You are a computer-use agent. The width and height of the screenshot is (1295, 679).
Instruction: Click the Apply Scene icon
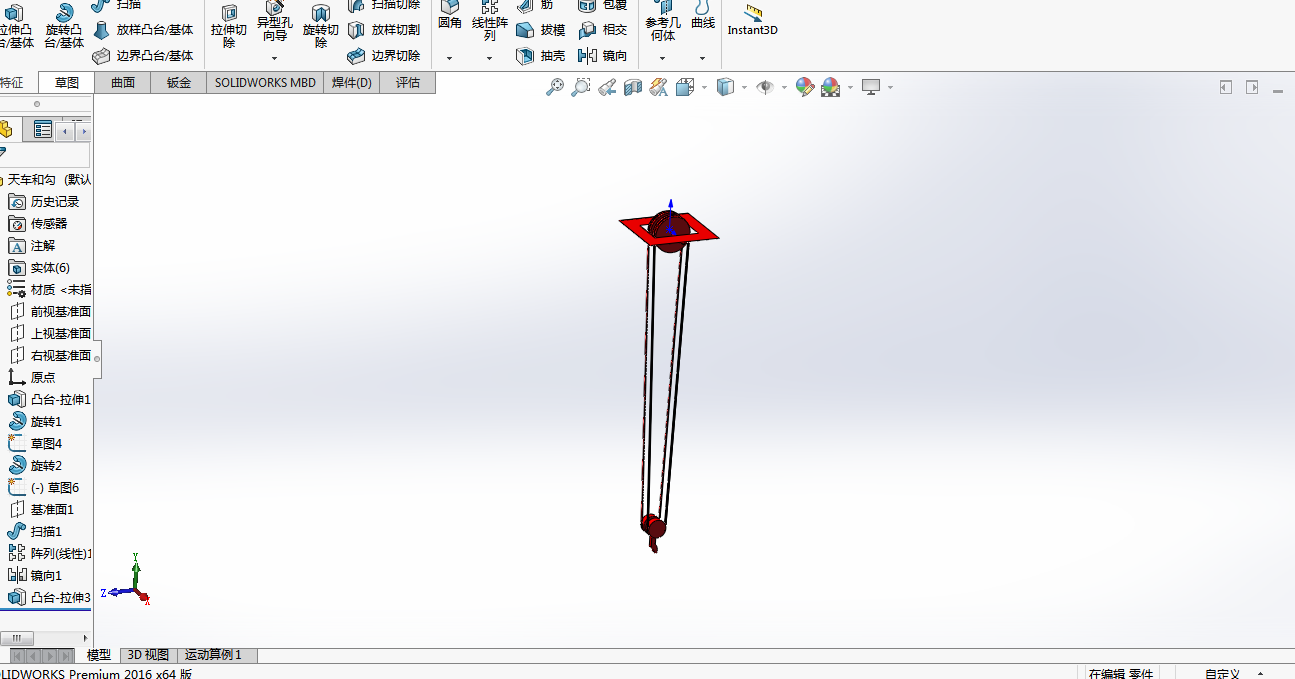pyautogui.click(x=831, y=88)
